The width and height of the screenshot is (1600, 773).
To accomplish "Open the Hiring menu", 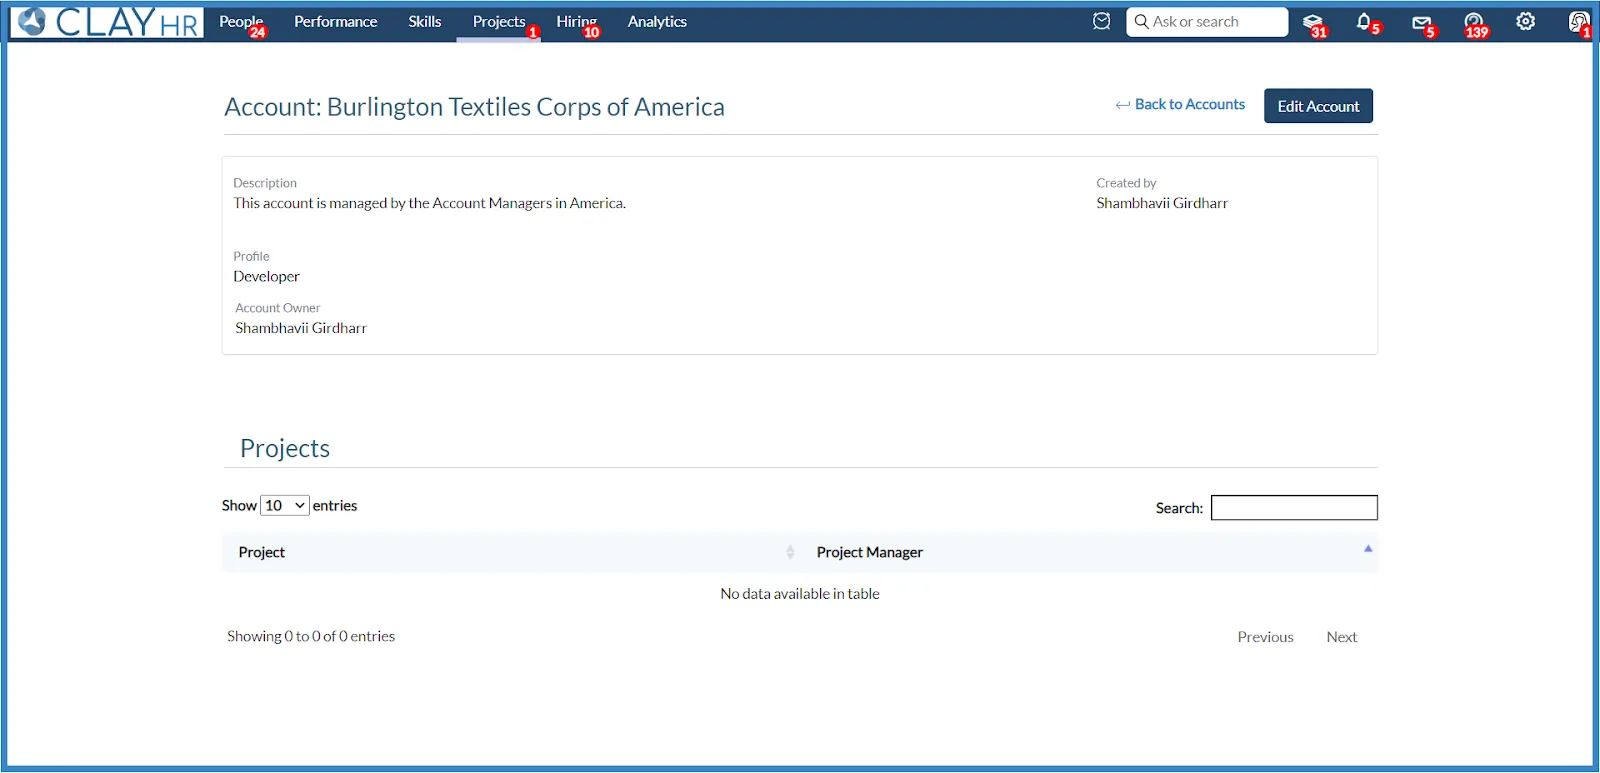I will 576,21.
